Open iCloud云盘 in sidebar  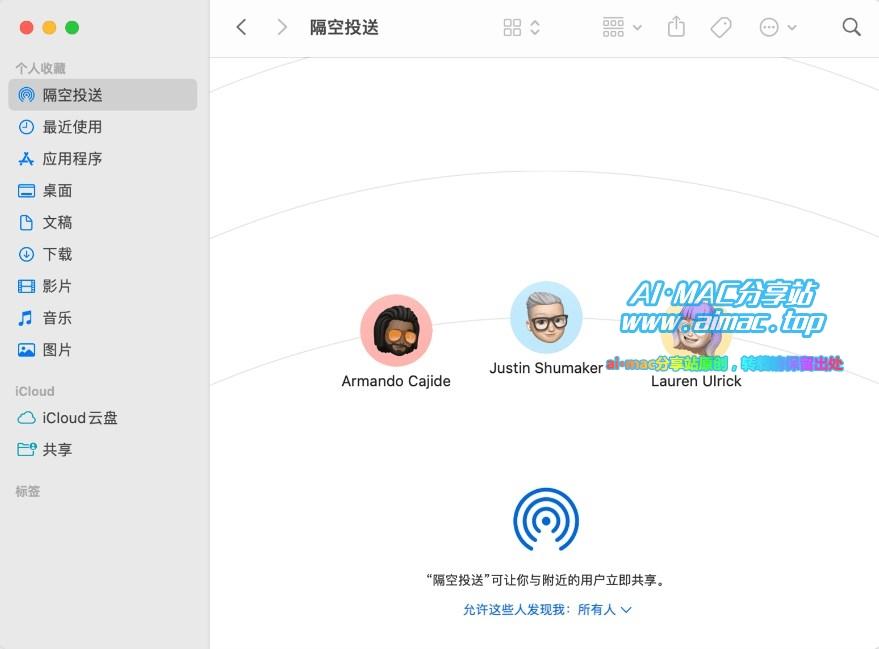coord(103,418)
